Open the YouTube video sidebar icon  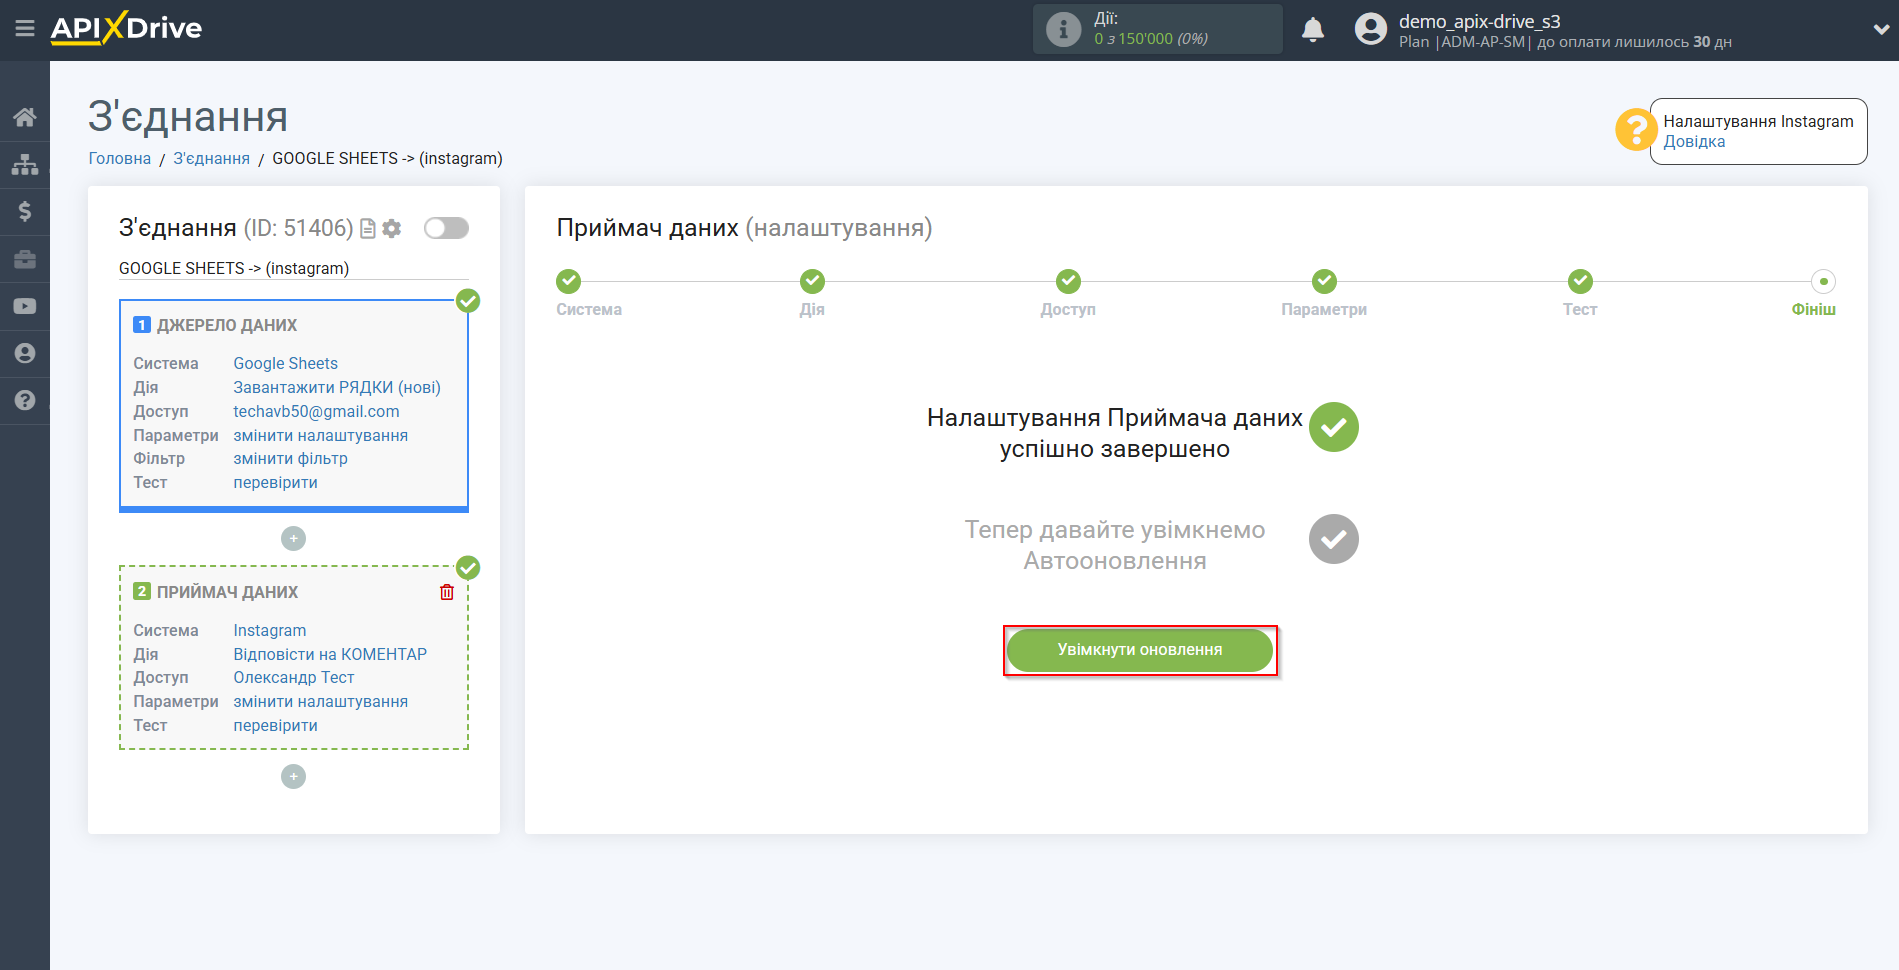point(25,306)
